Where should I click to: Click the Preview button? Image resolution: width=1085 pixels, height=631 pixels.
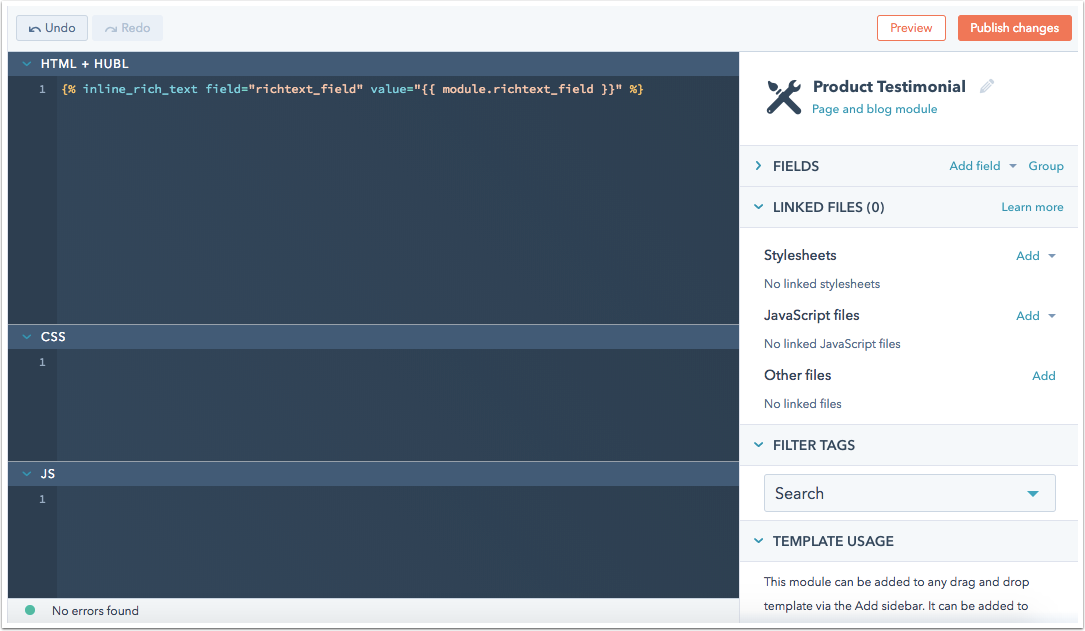click(910, 28)
